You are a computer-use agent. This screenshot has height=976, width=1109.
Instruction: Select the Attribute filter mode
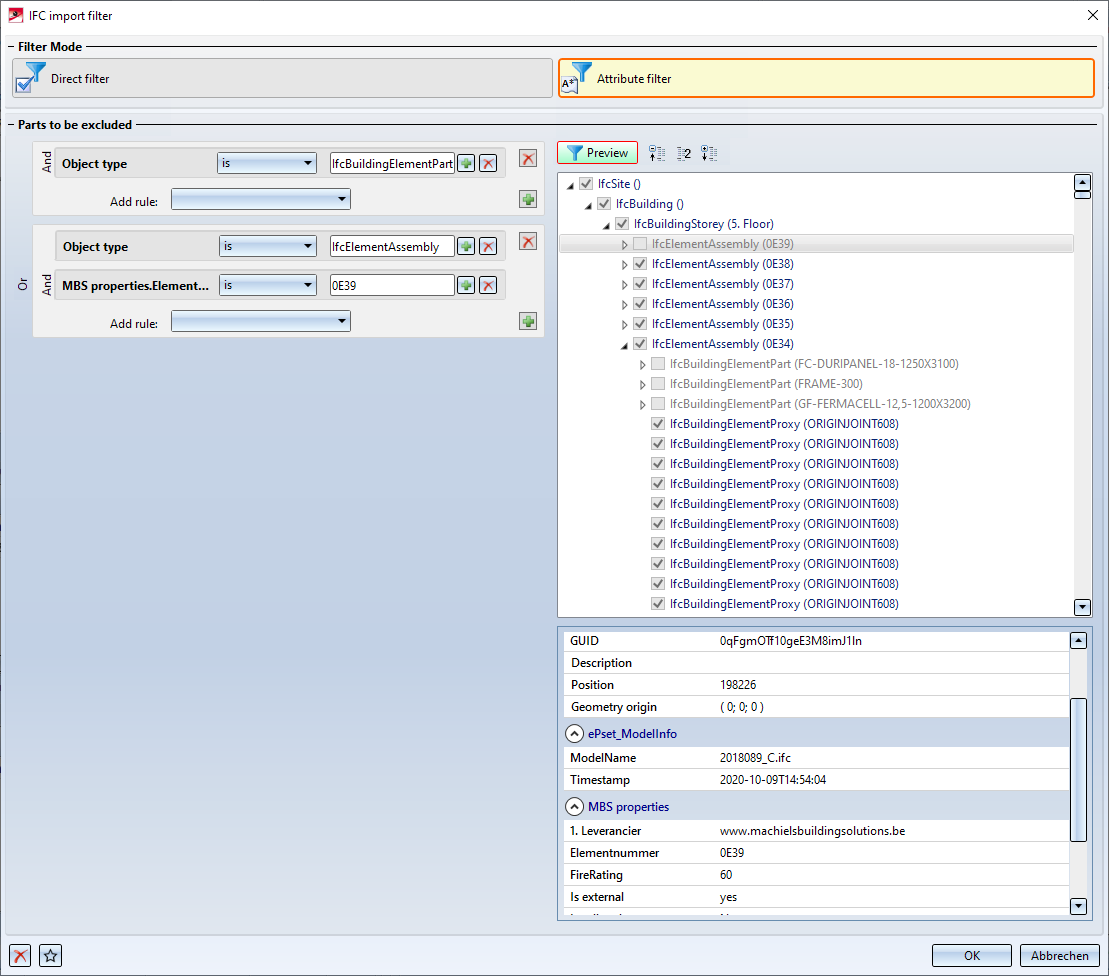coord(826,78)
